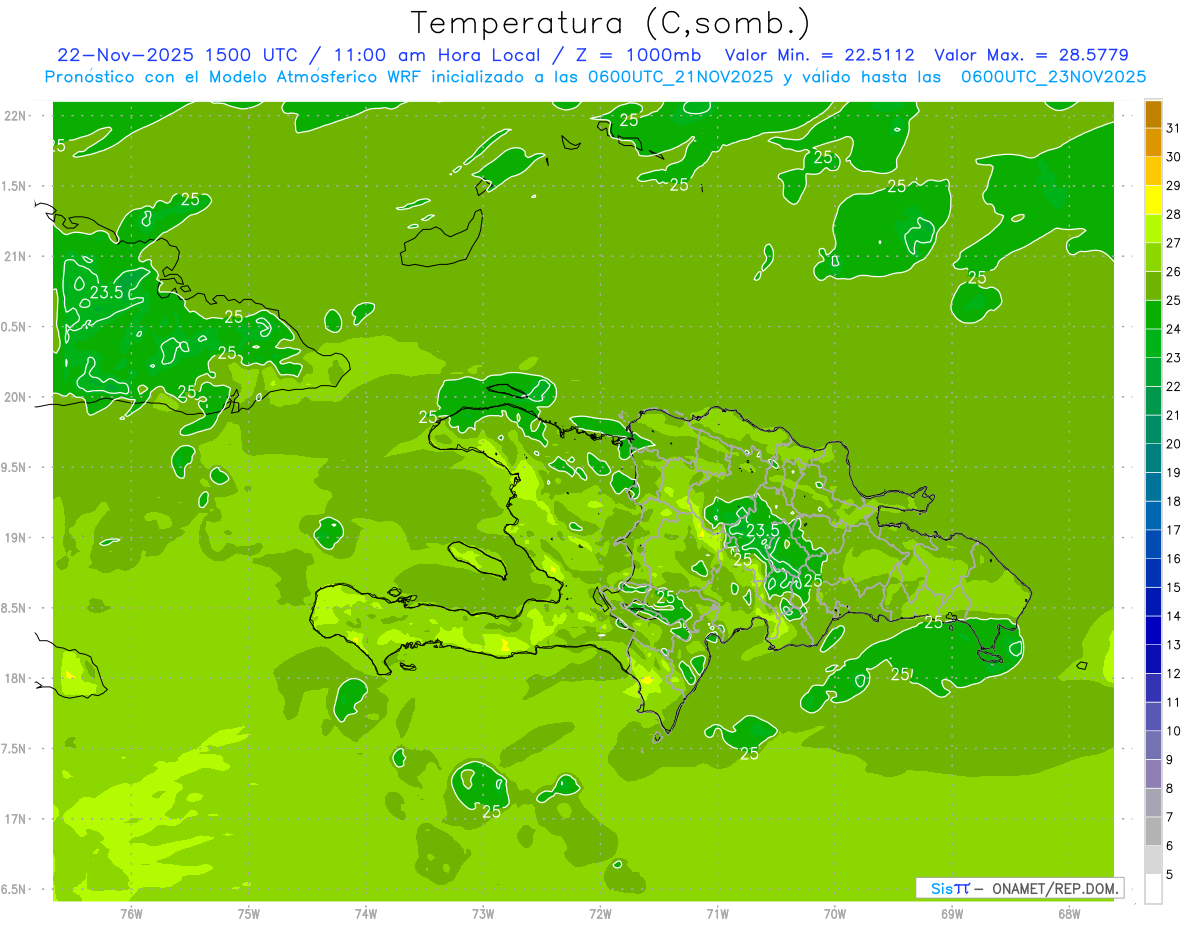Click the 23.5 contour label over Dominican Republic
This screenshot has height=927, width=1200.
coord(763,530)
